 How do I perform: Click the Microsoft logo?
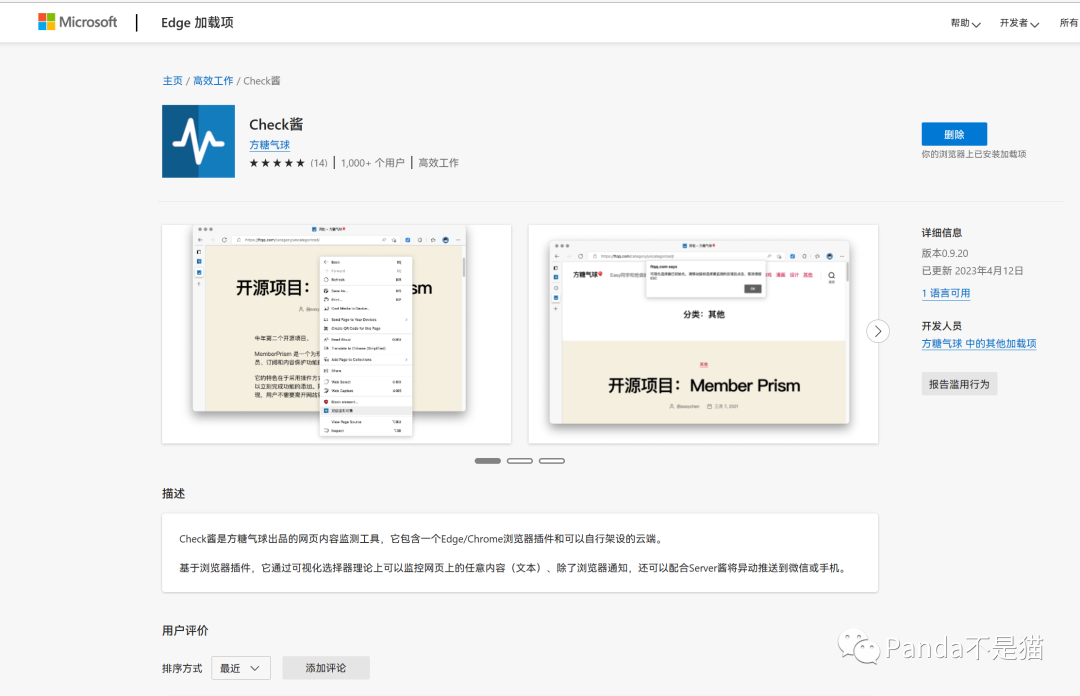tap(77, 22)
